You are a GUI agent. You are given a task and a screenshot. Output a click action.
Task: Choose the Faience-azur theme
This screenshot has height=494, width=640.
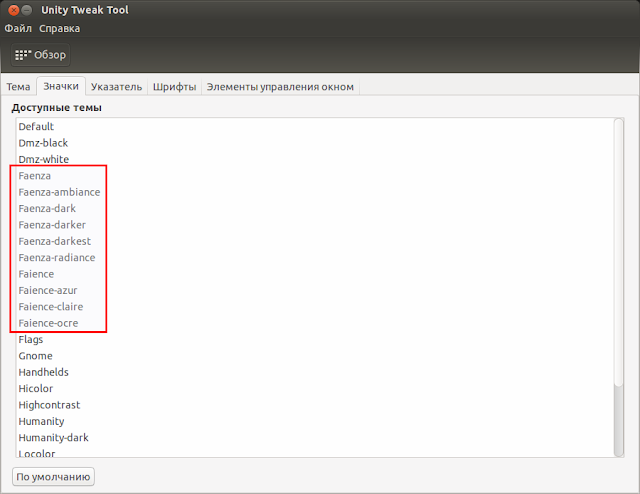(x=315, y=290)
